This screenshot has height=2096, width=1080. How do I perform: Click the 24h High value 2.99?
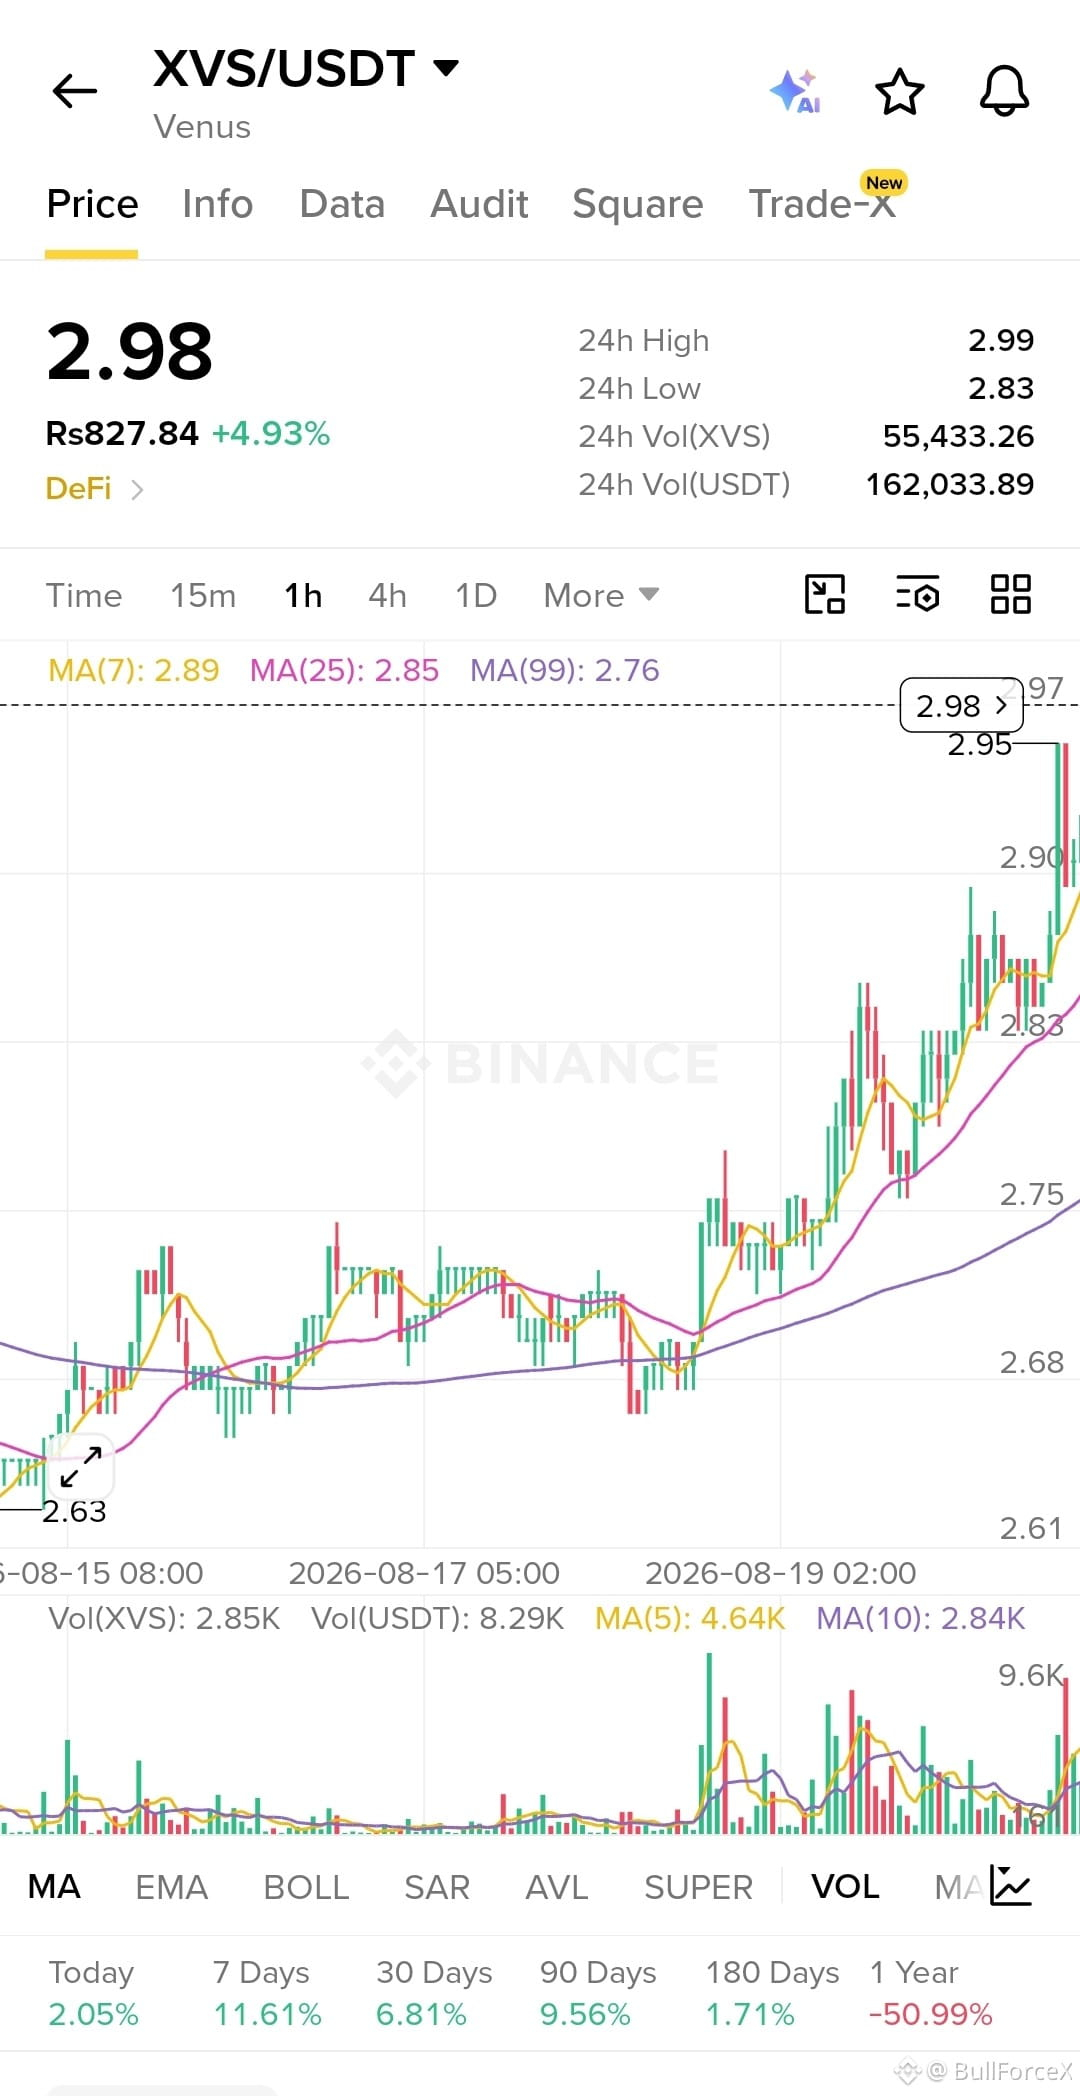[x=1001, y=340]
